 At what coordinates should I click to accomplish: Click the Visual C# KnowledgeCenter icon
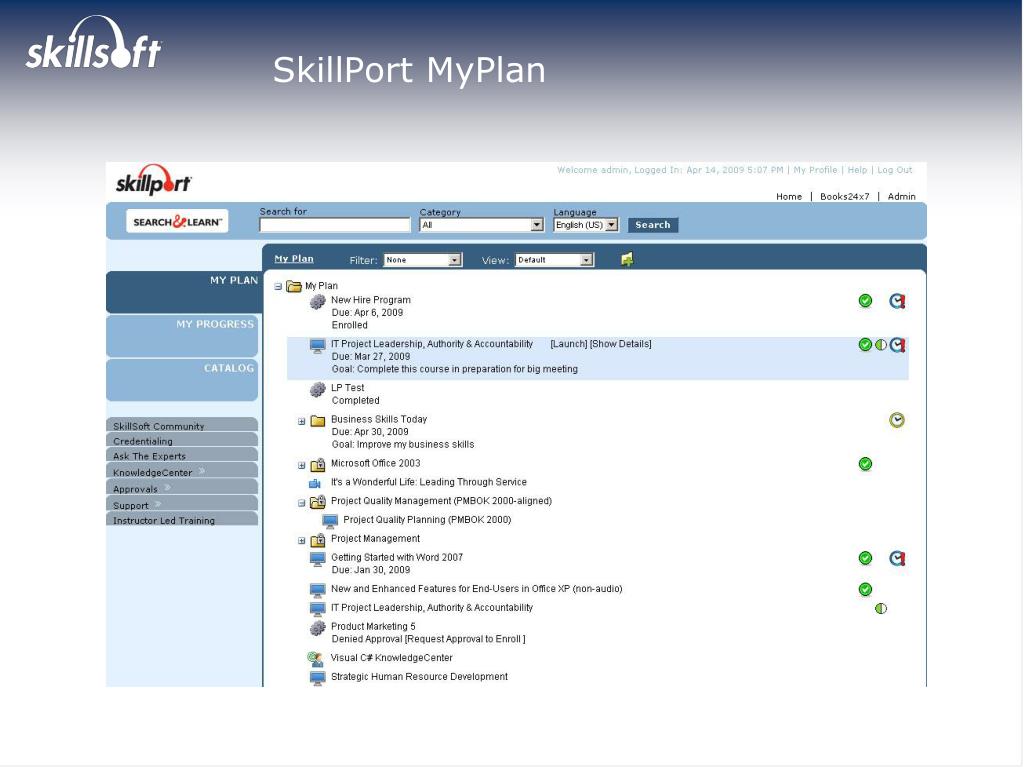pos(315,659)
